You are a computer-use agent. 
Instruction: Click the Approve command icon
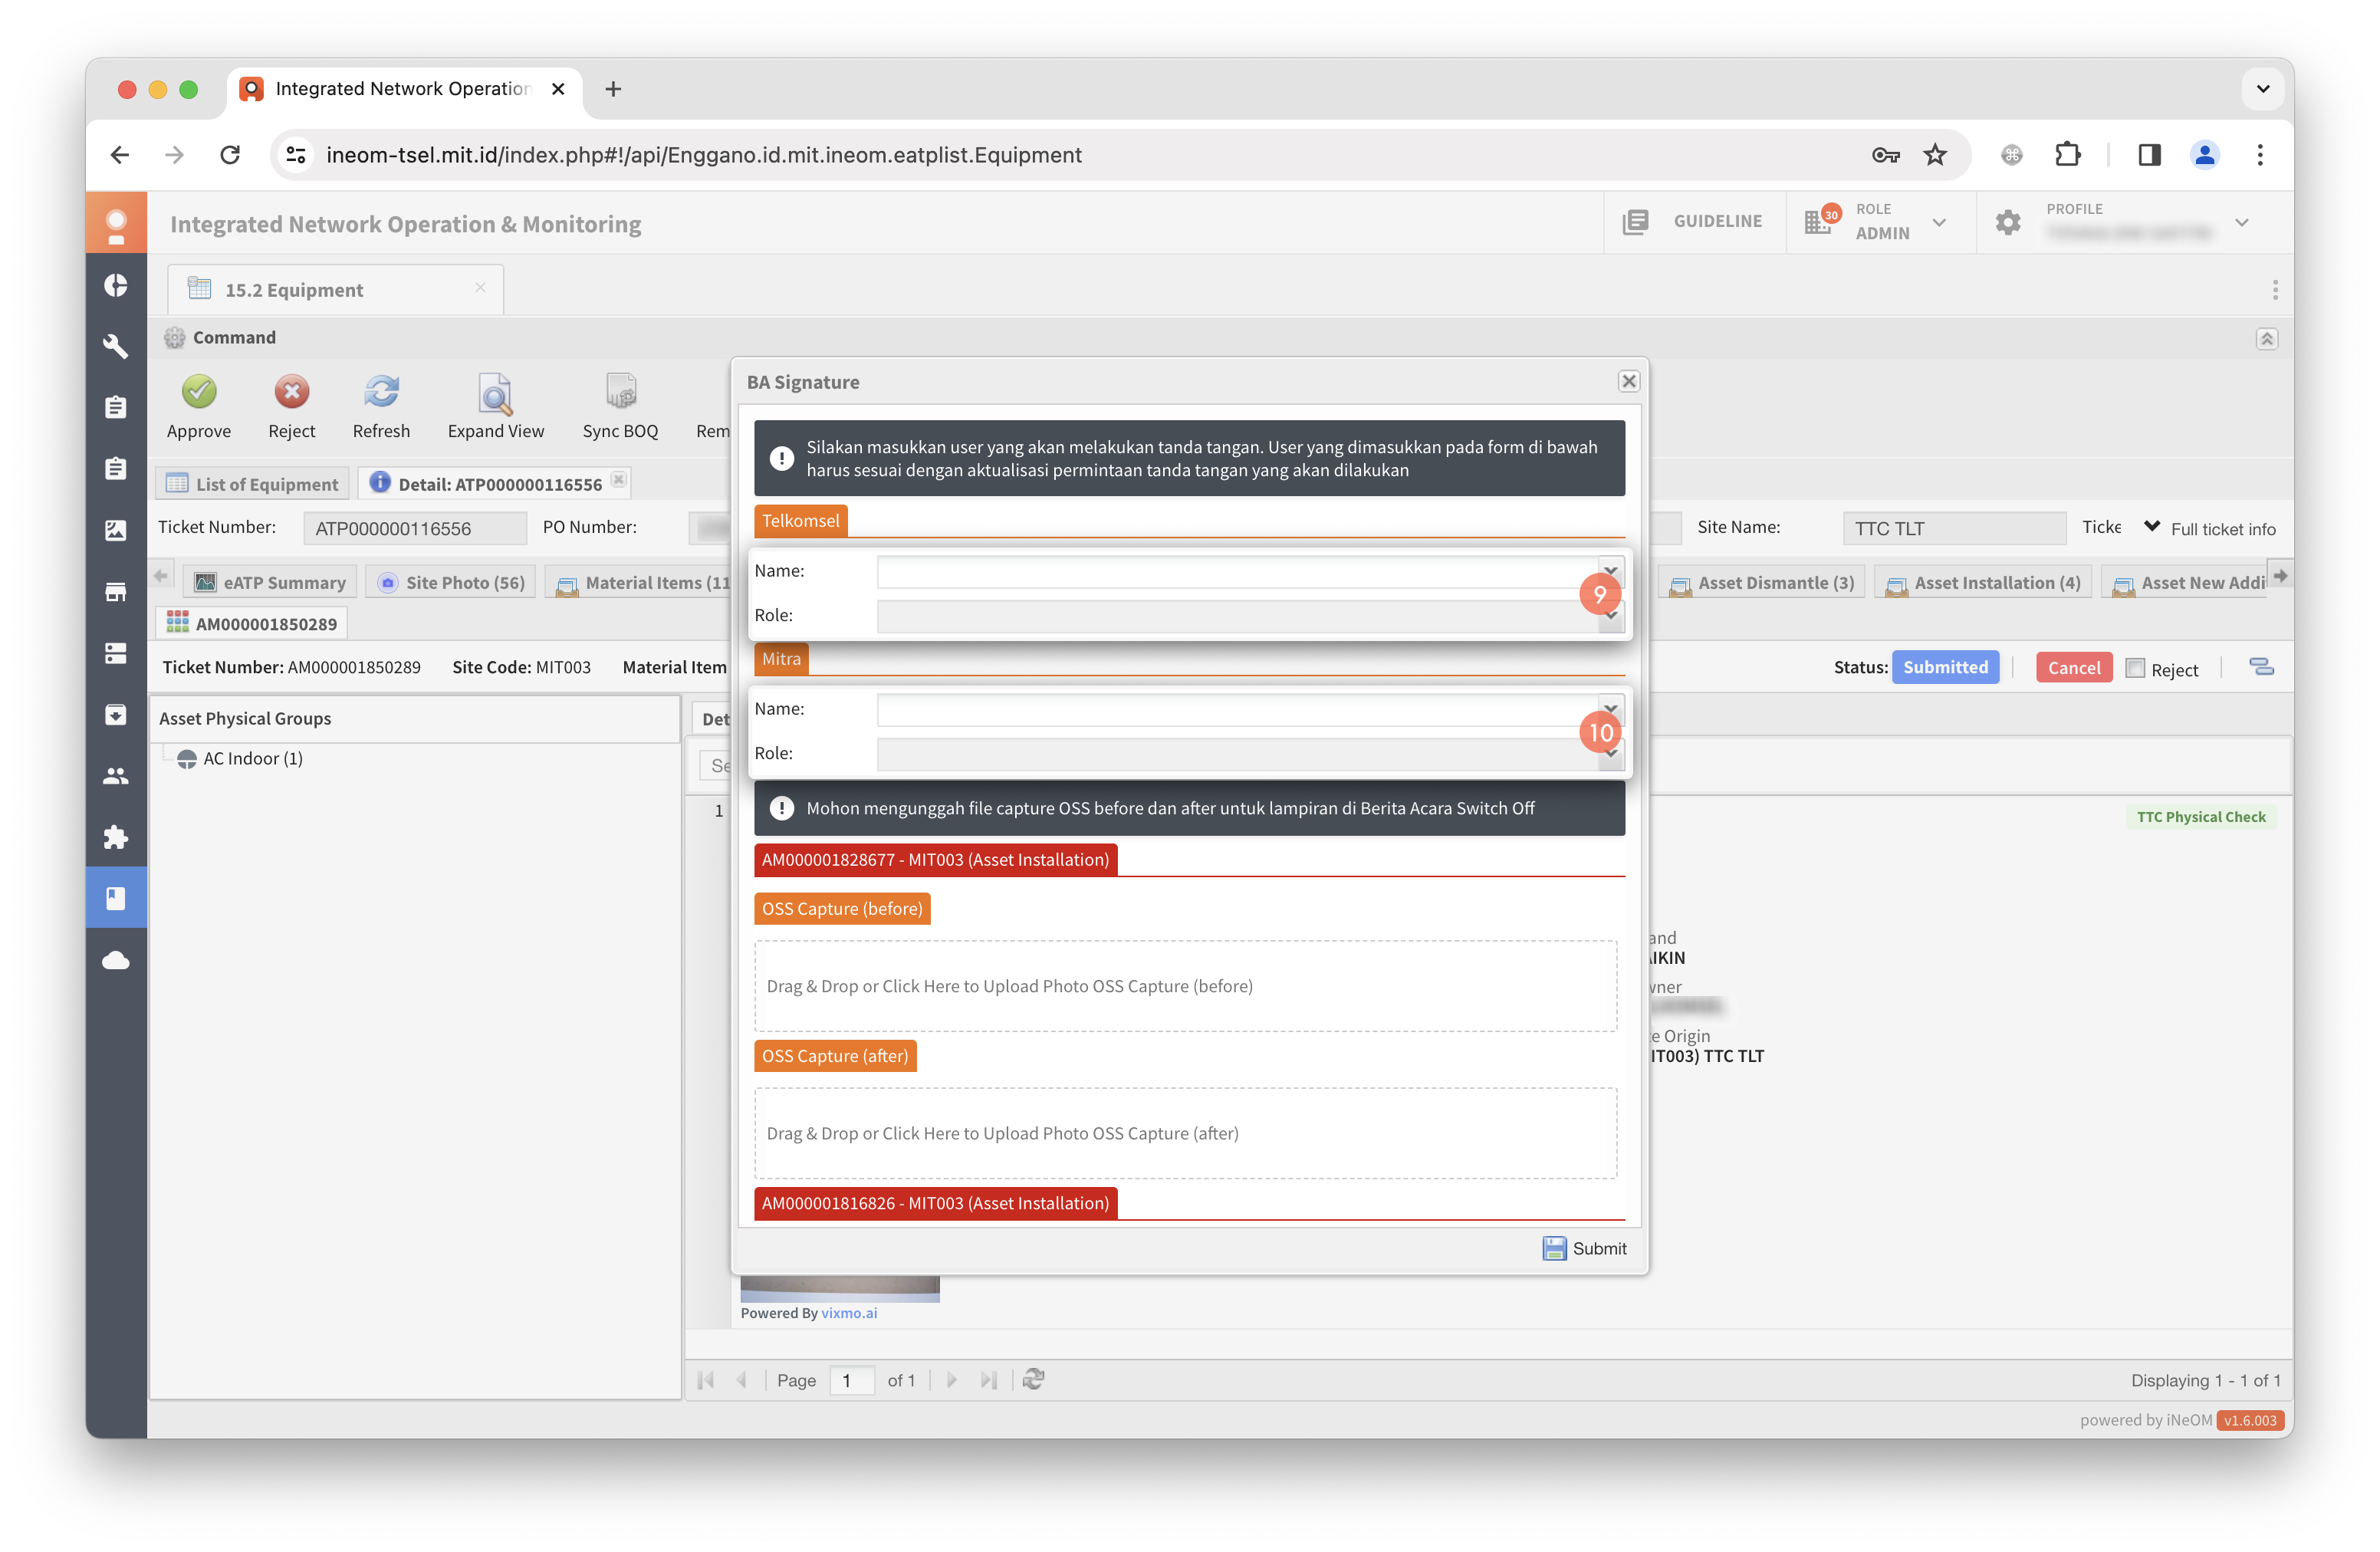tap(198, 392)
